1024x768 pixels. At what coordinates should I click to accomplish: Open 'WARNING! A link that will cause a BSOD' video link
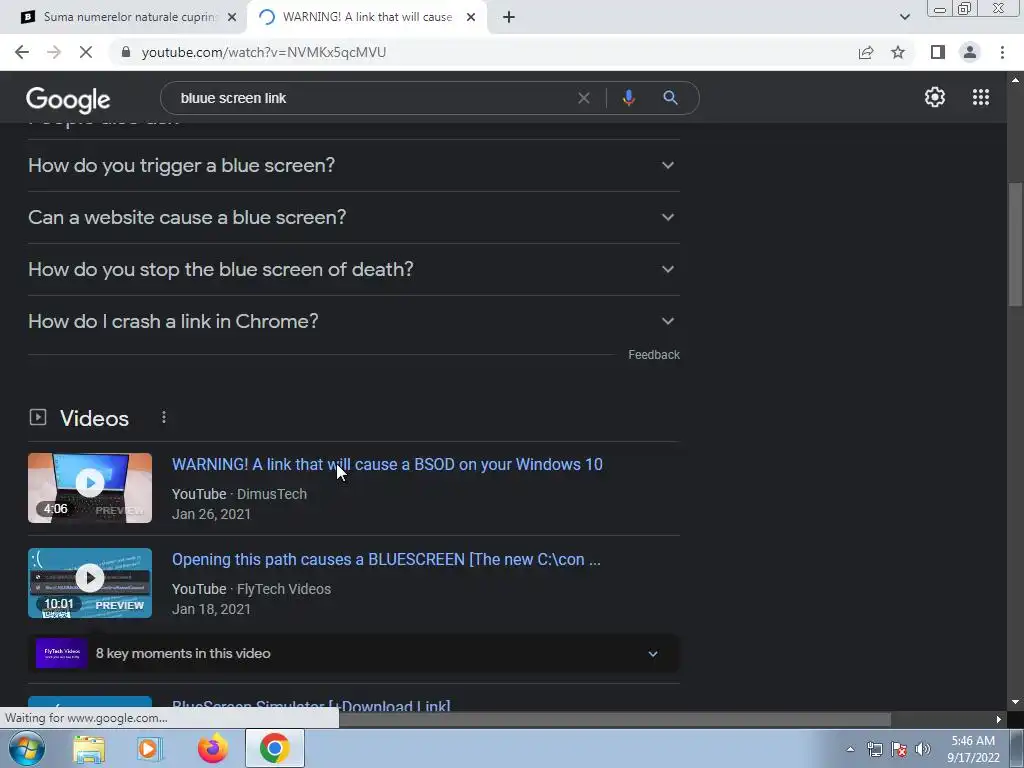click(x=387, y=464)
